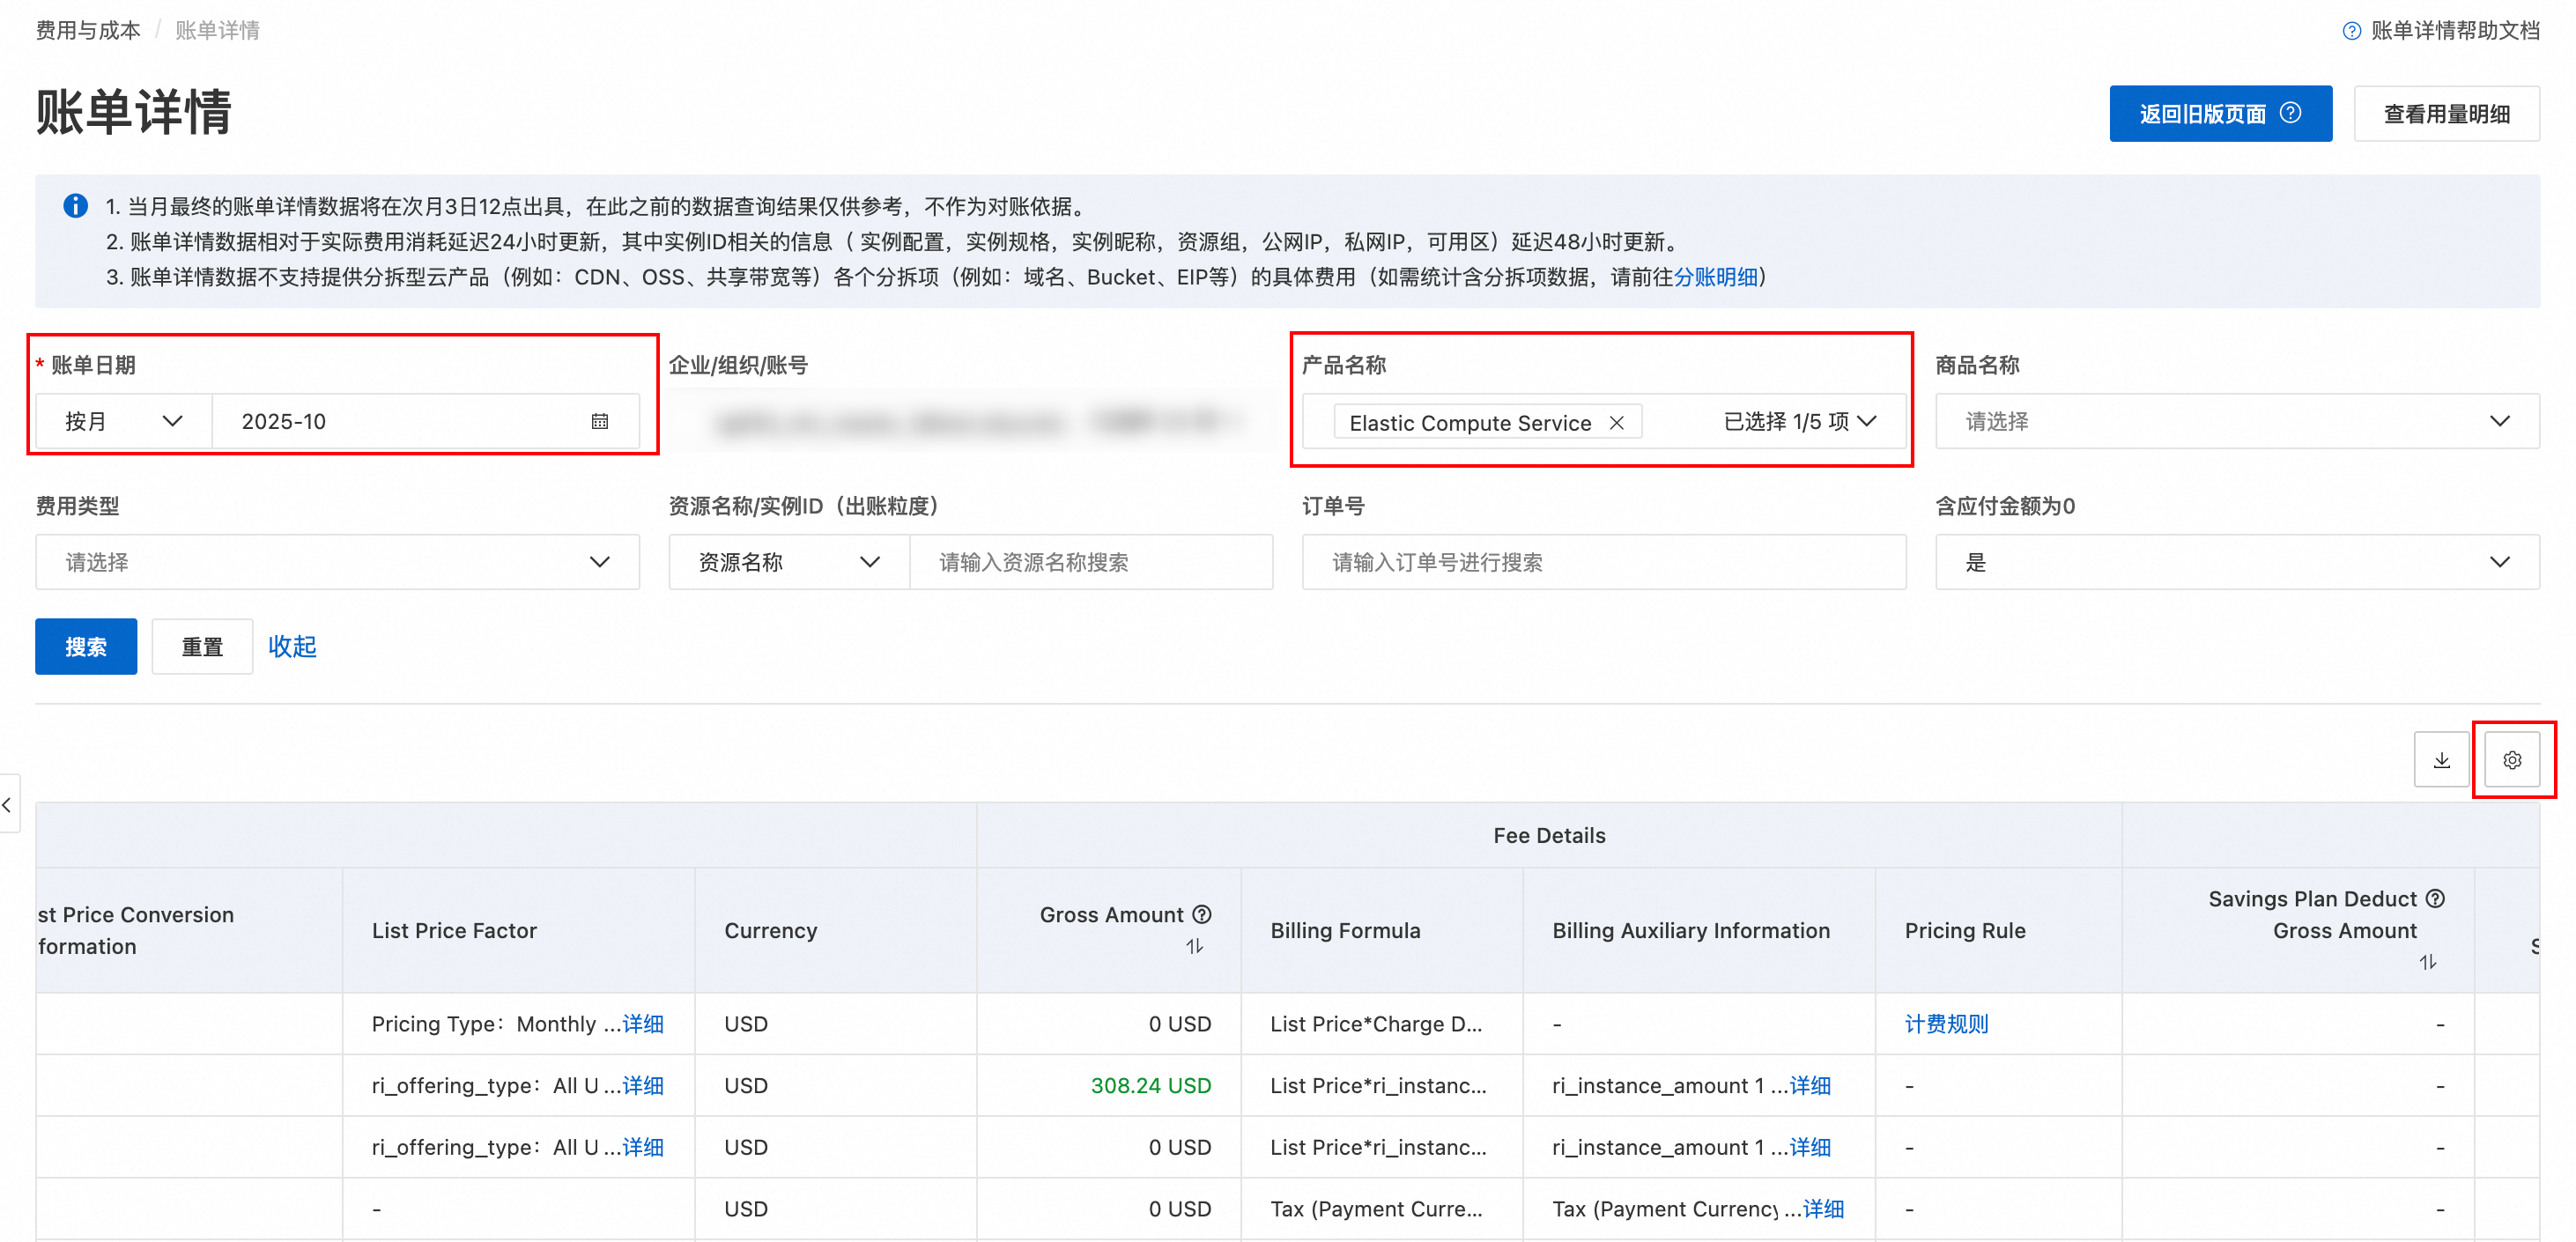The width and height of the screenshot is (2576, 1242).
Task: Open the 计费规则 link
Action: click(x=1945, y=1024)
